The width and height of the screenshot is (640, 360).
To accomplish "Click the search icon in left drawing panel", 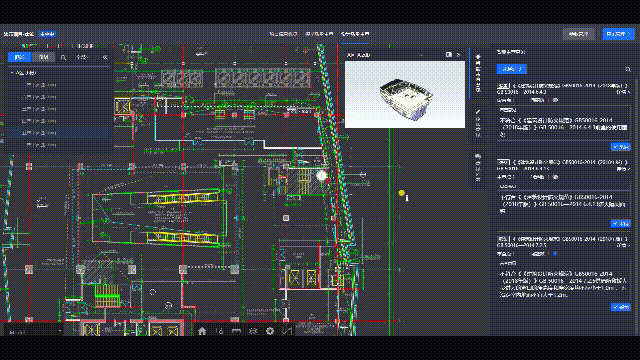I will point(63,58).
